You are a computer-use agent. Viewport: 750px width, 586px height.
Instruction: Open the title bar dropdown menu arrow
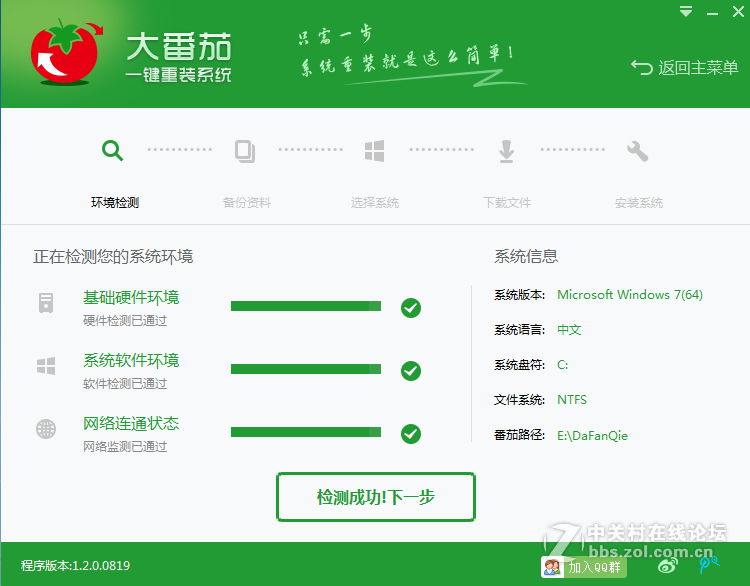tap(685, 11)
